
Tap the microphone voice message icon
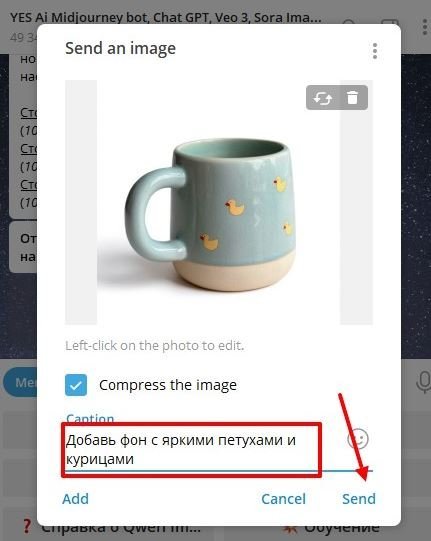click(x=423, y=383)
